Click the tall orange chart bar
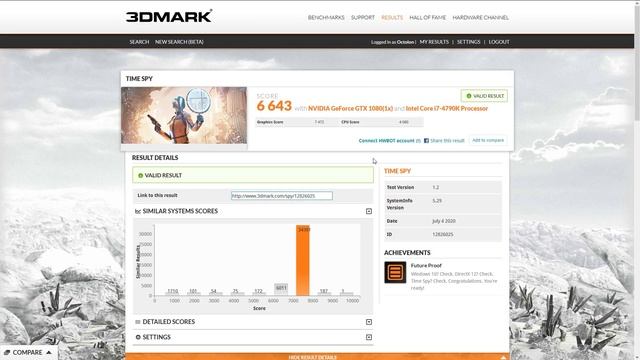Image resolution: width=640 pixels, height=360 pixels. pos(303,260)
